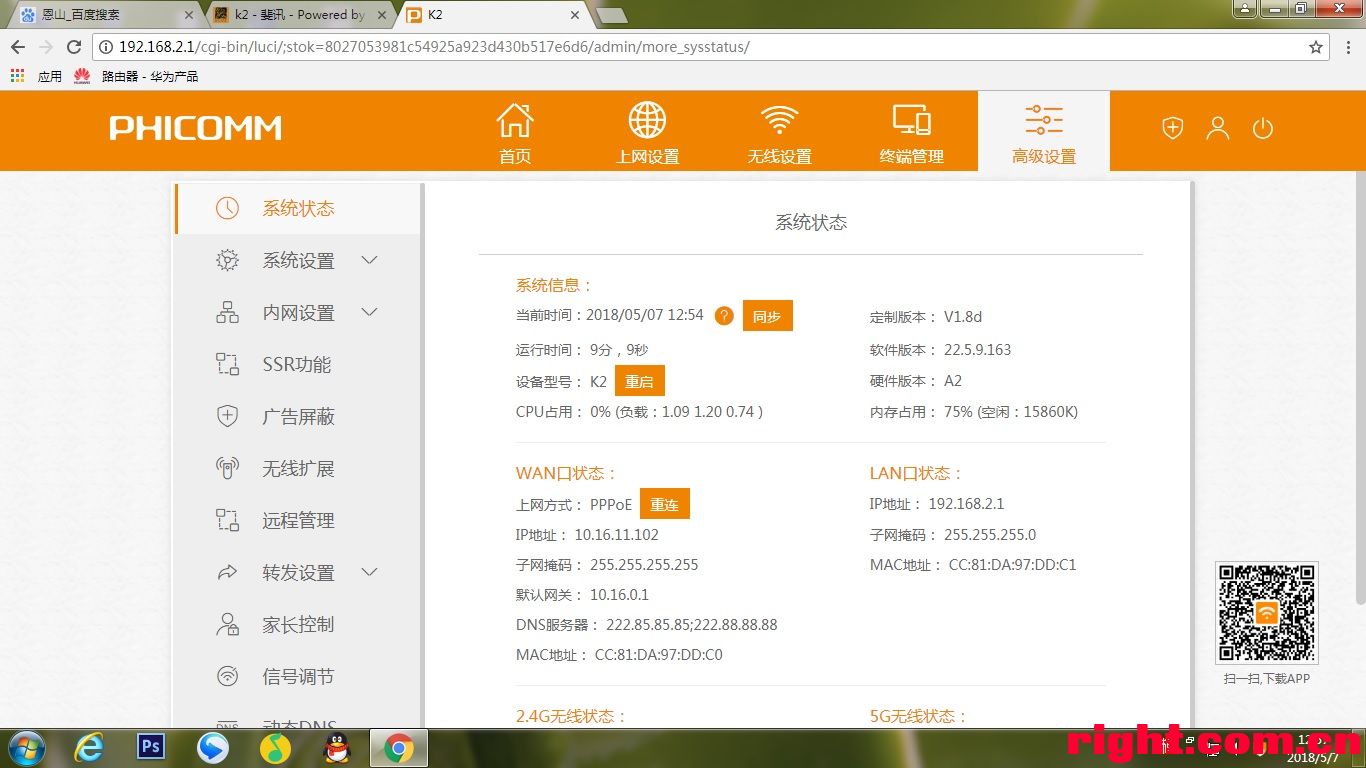Click the SSR功能 icon
Viewport: 1366px width, 768px height.
pos(228,364)
